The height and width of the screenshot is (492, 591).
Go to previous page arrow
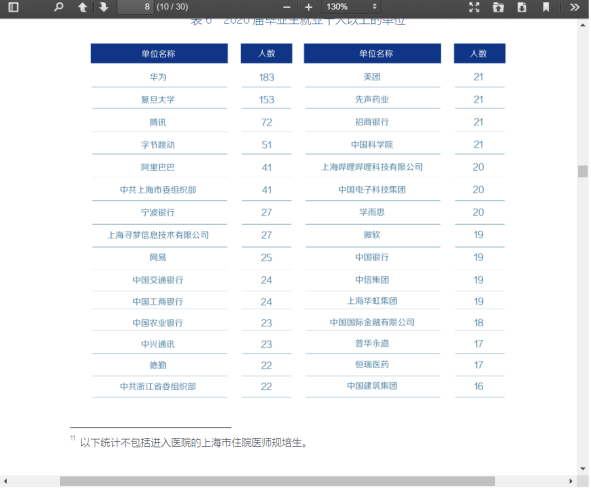[82, 7]
